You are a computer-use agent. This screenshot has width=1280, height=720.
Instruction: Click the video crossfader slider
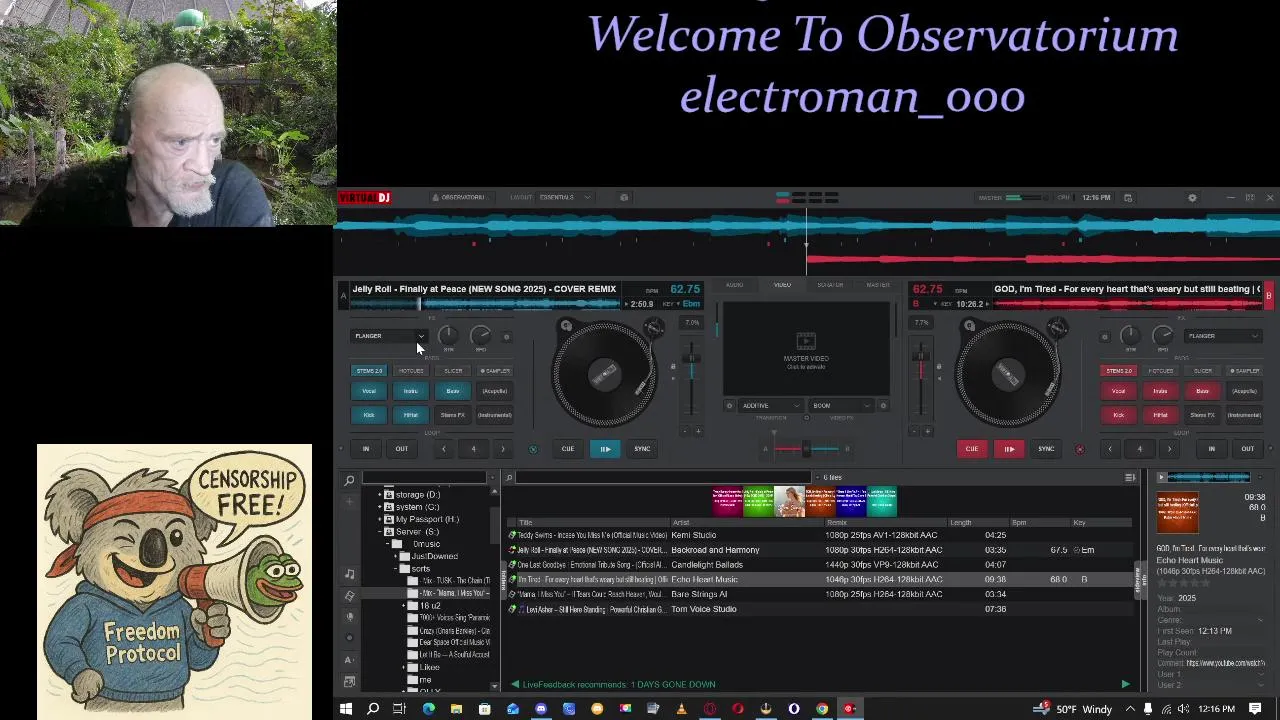(x=806, y=449)
